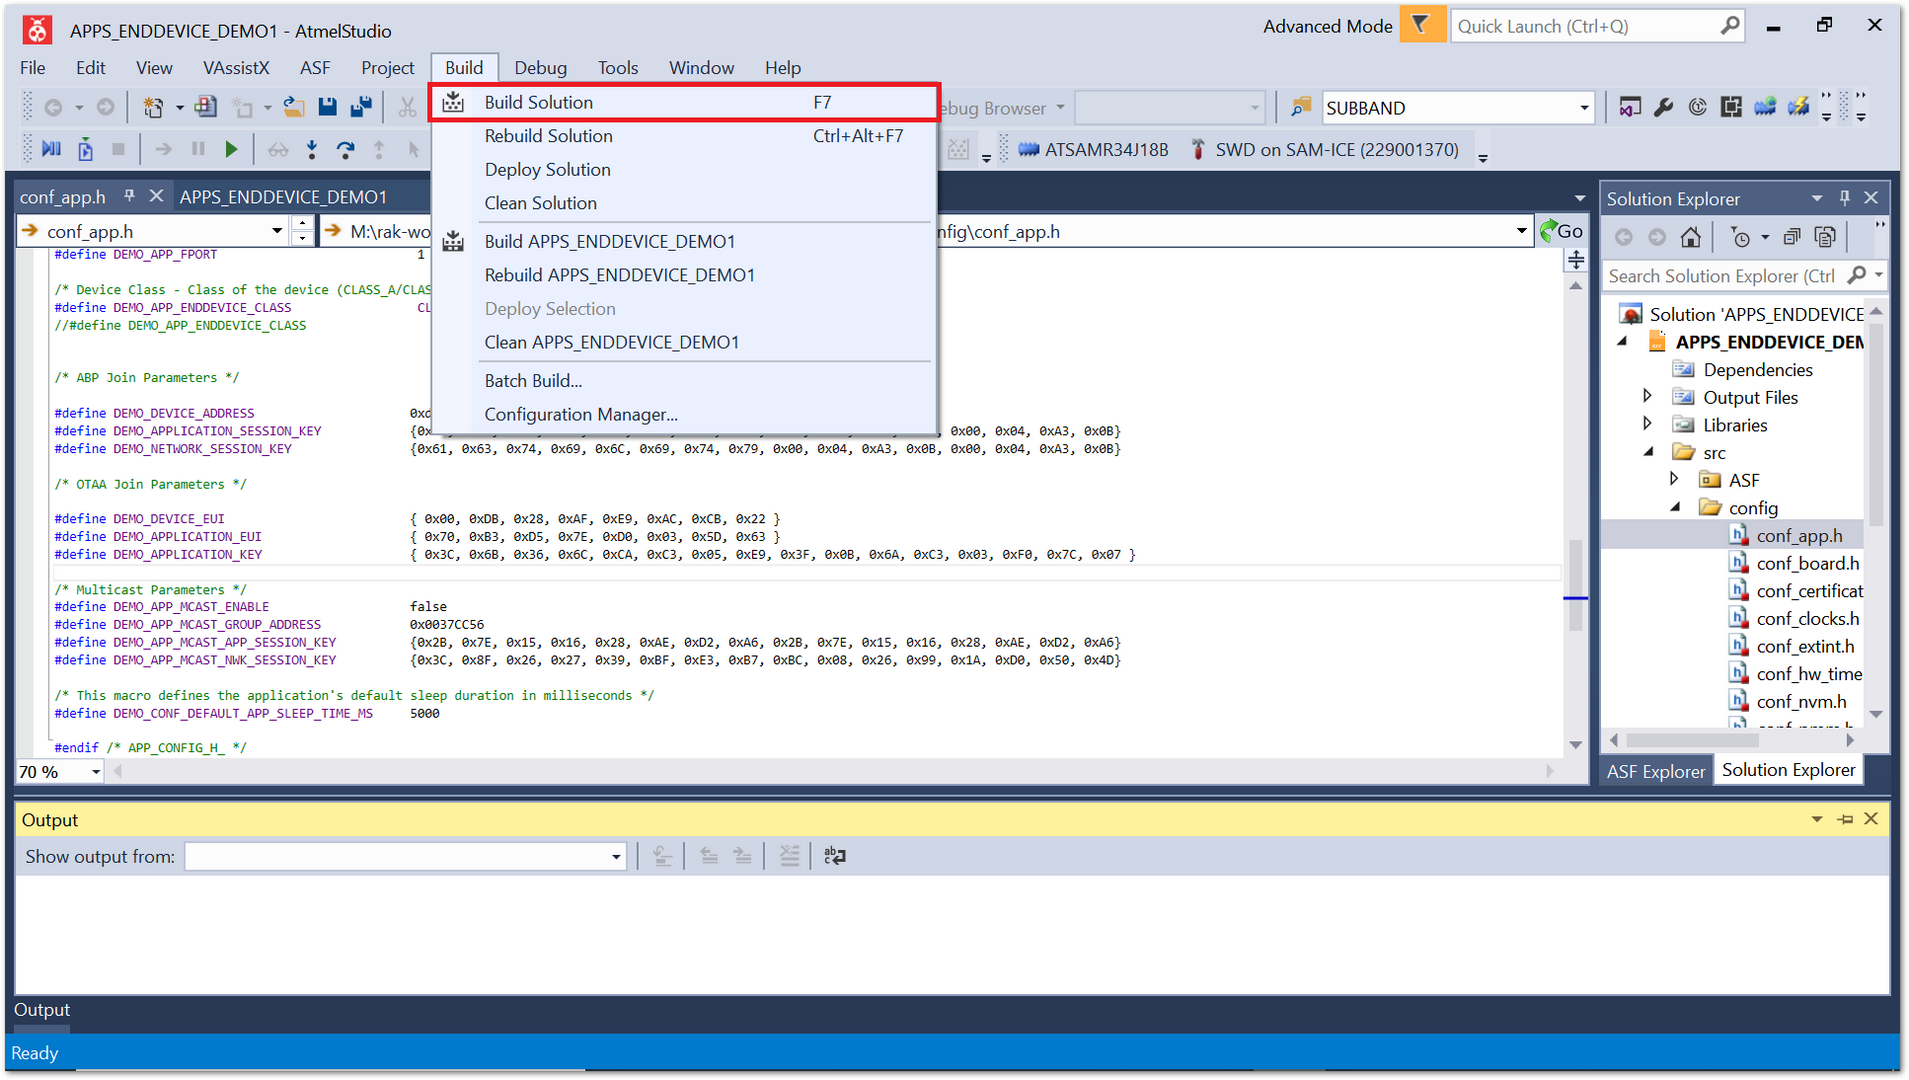Click the New Project toolbar icon

(x=153, y=107)
